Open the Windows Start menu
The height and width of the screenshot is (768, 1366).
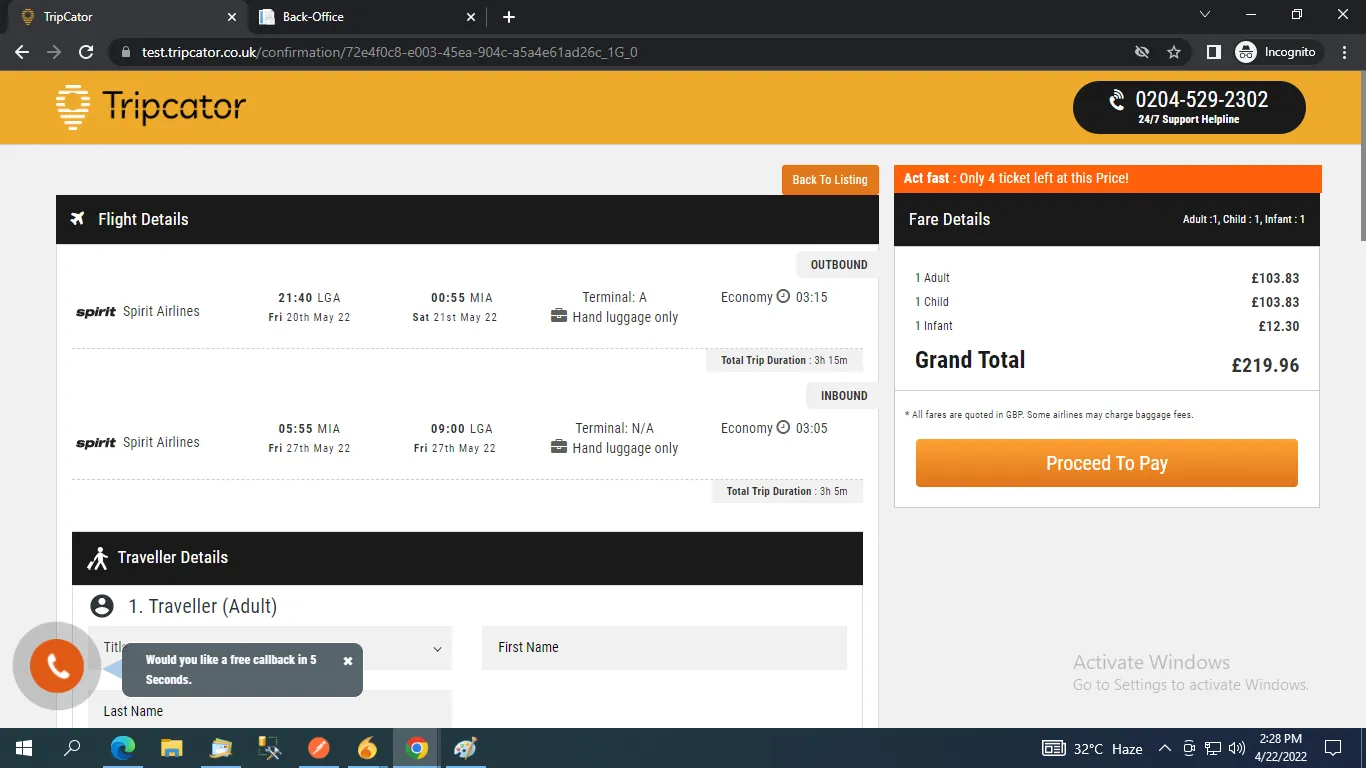pos(23,748)
